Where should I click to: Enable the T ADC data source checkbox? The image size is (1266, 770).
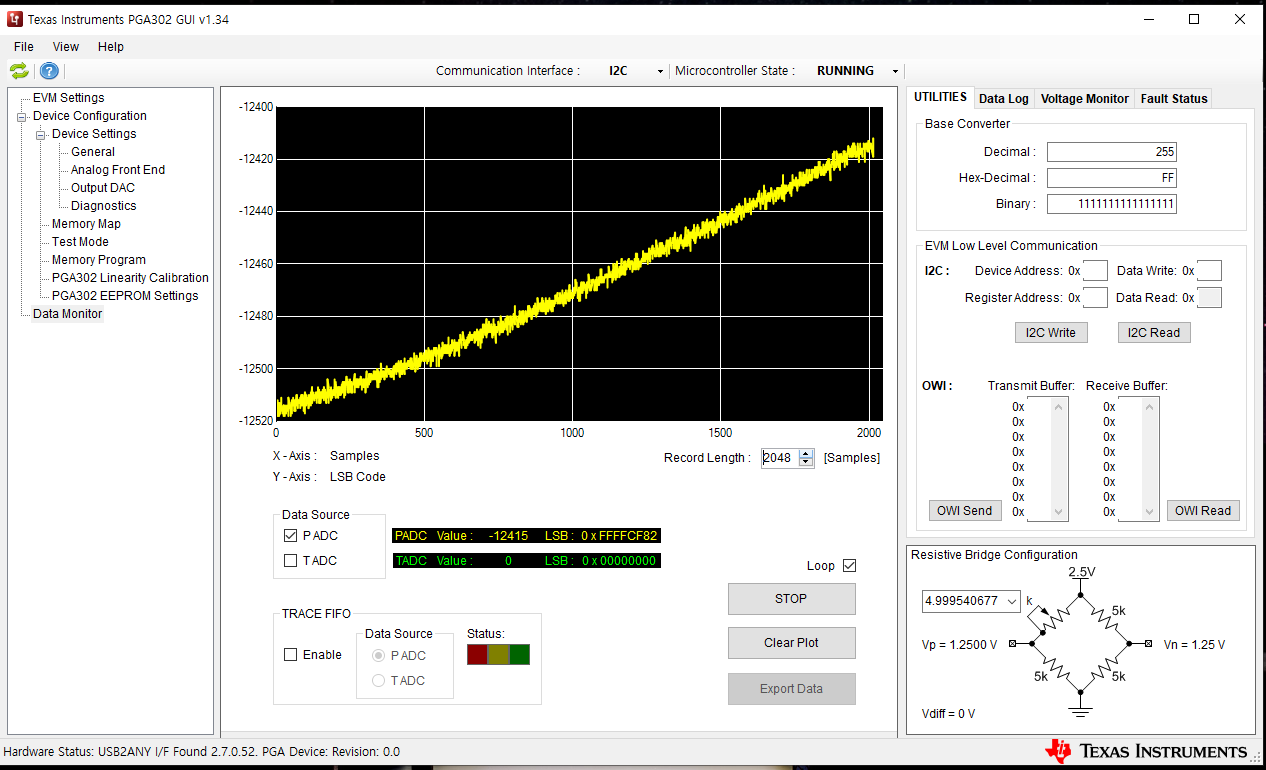(x=290, y=561)
